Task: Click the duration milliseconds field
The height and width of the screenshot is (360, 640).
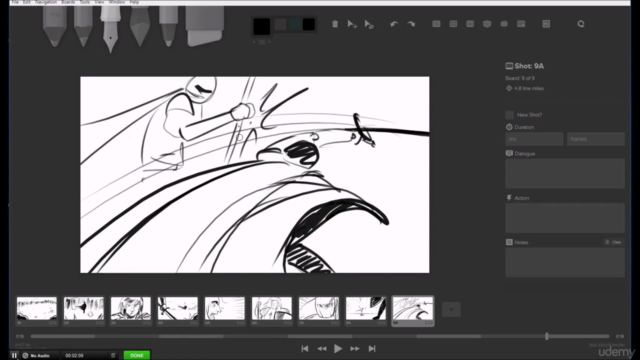Action: pos(534,139)
